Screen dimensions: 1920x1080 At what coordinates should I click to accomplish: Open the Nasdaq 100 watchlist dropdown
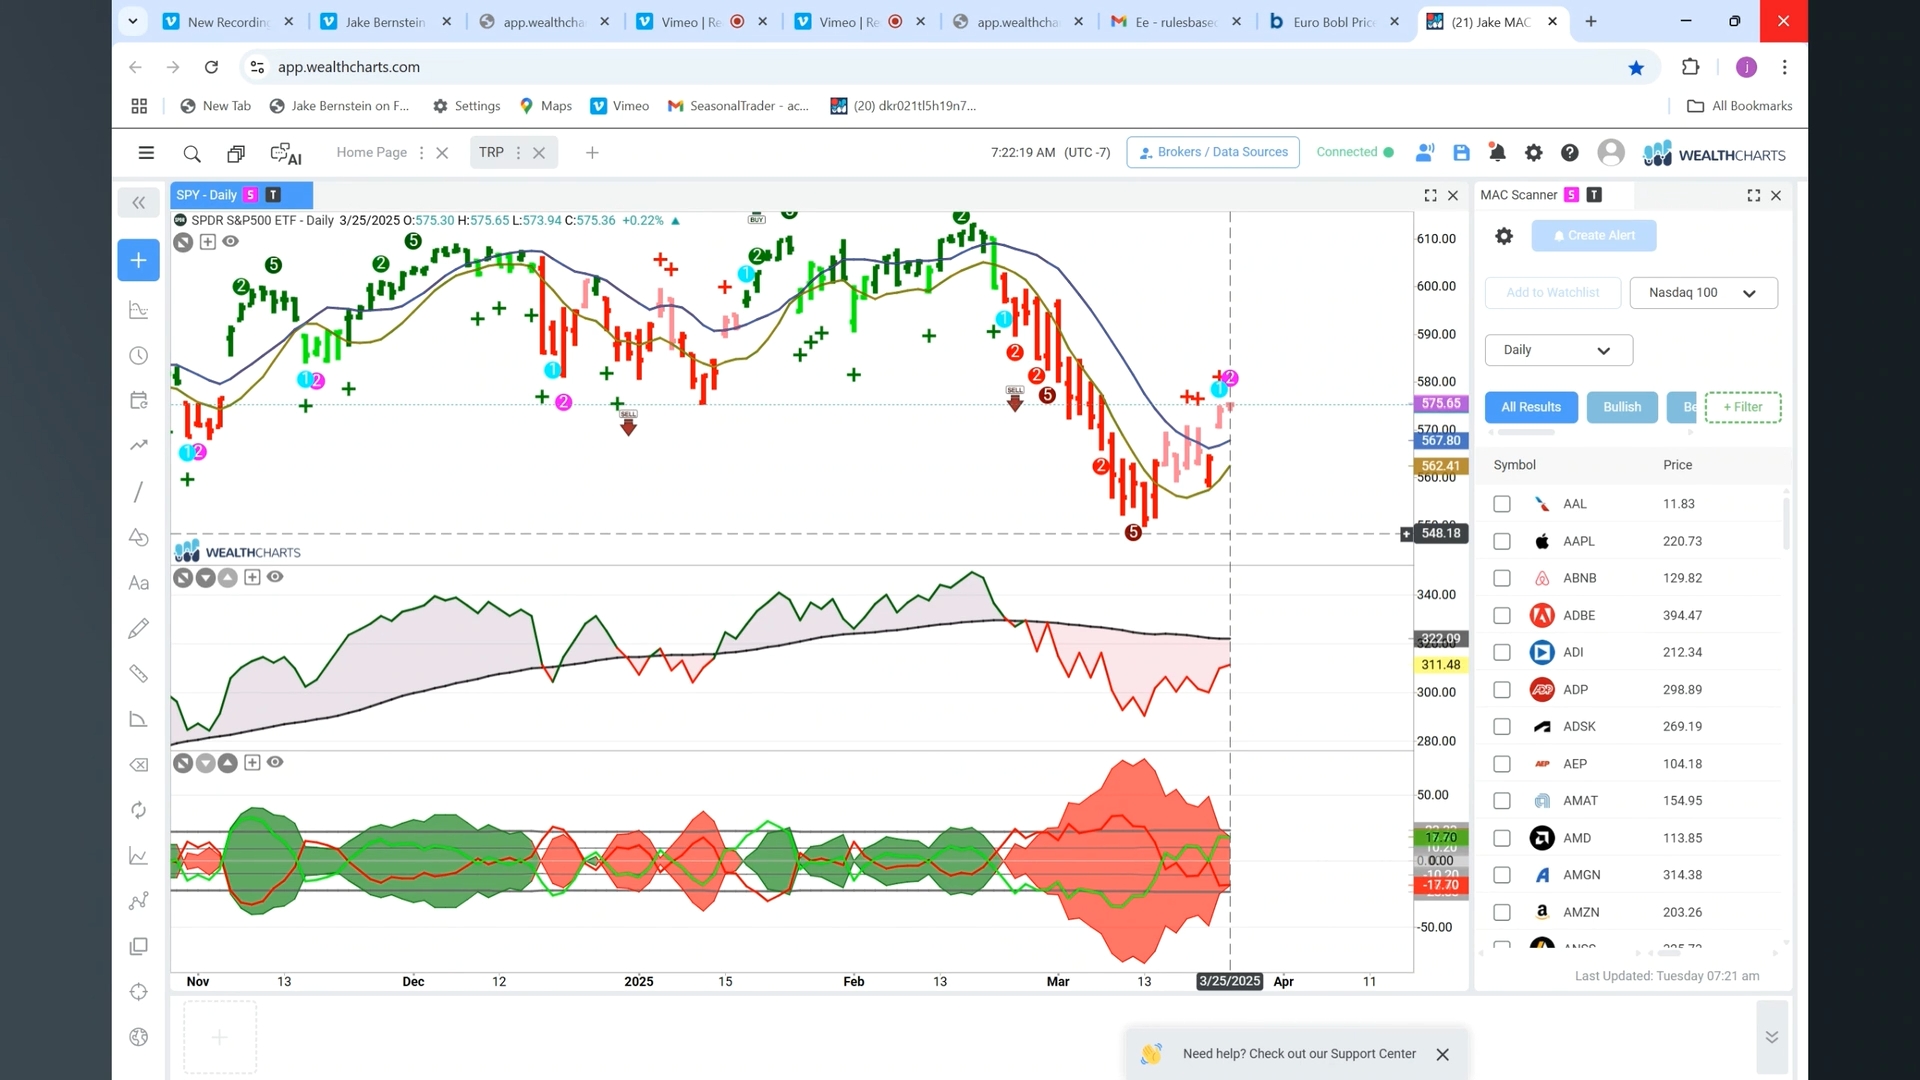pyautogui.click(x=1703, y=293)
